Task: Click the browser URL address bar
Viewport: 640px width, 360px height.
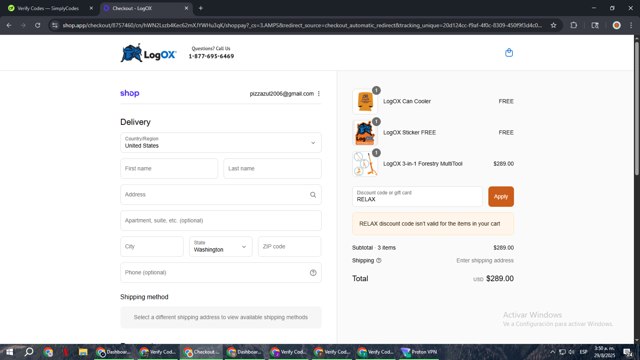Action: 302,25
